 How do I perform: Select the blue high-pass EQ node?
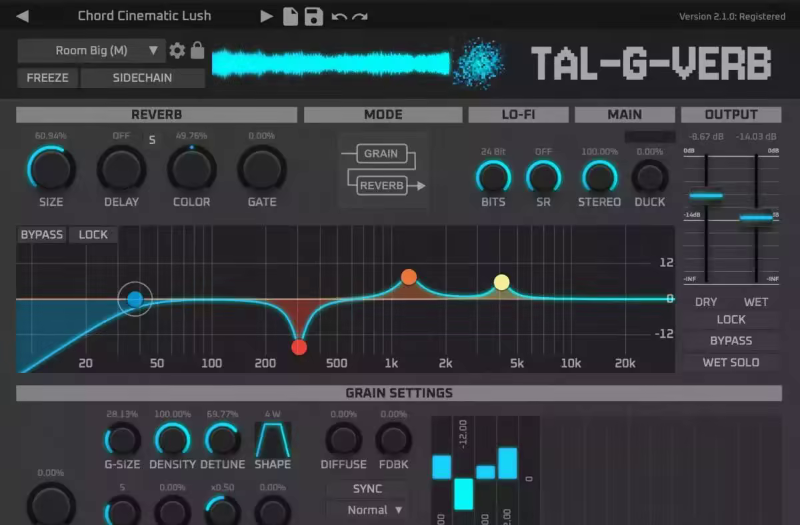point(135,299)
